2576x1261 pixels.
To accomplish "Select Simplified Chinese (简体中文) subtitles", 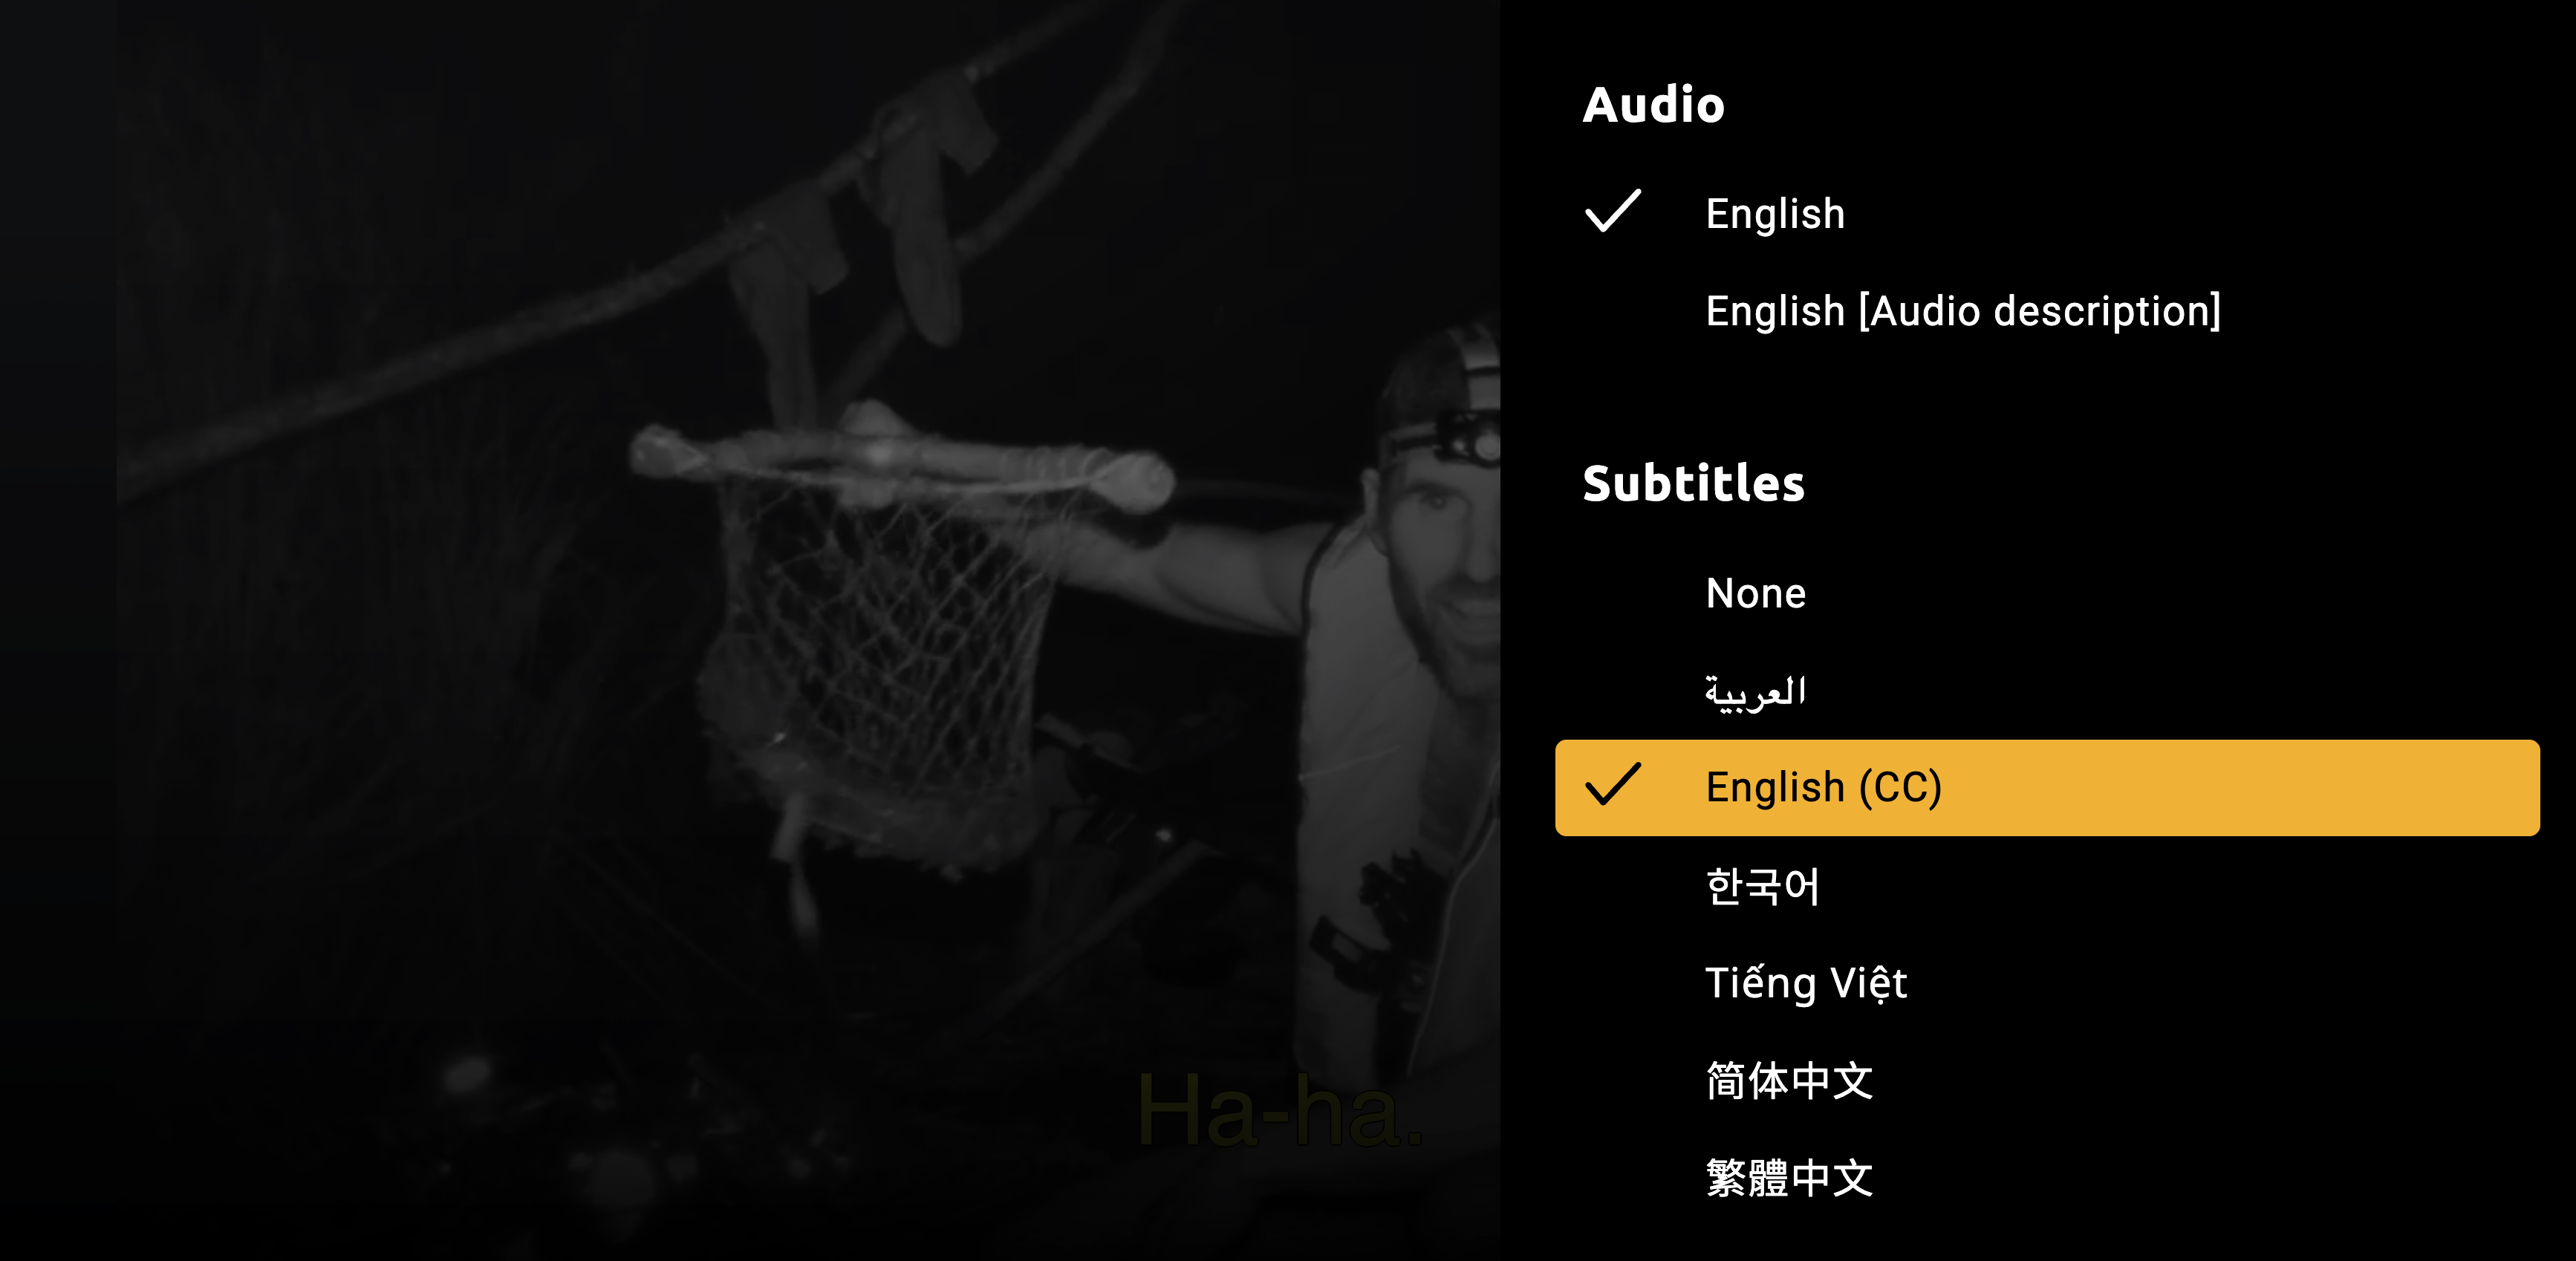I will [1789, 1080].
